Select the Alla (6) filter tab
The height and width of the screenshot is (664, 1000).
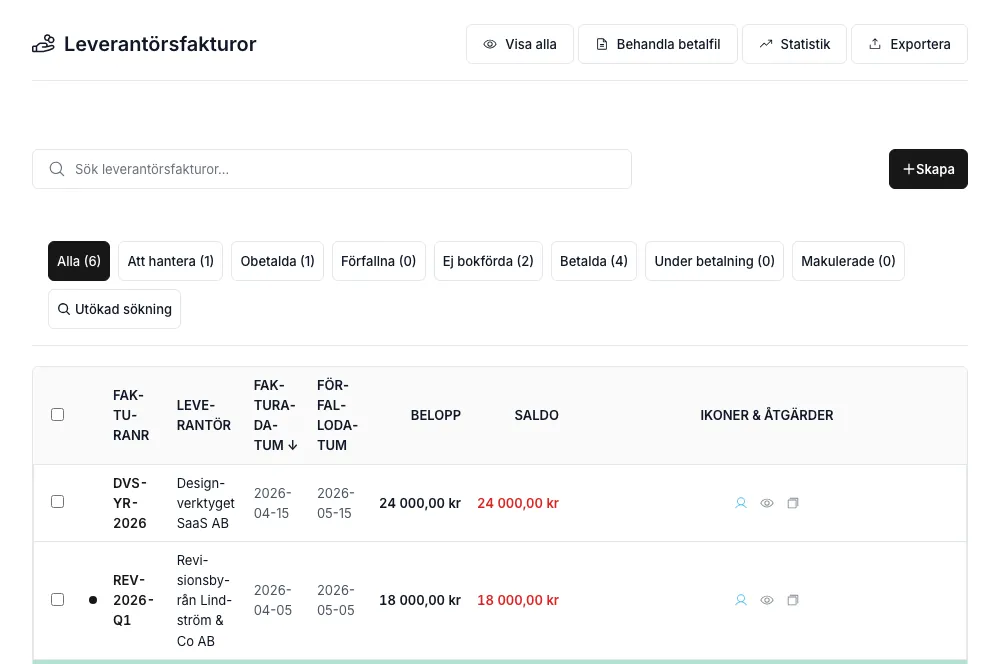click(x=79, y=261)
